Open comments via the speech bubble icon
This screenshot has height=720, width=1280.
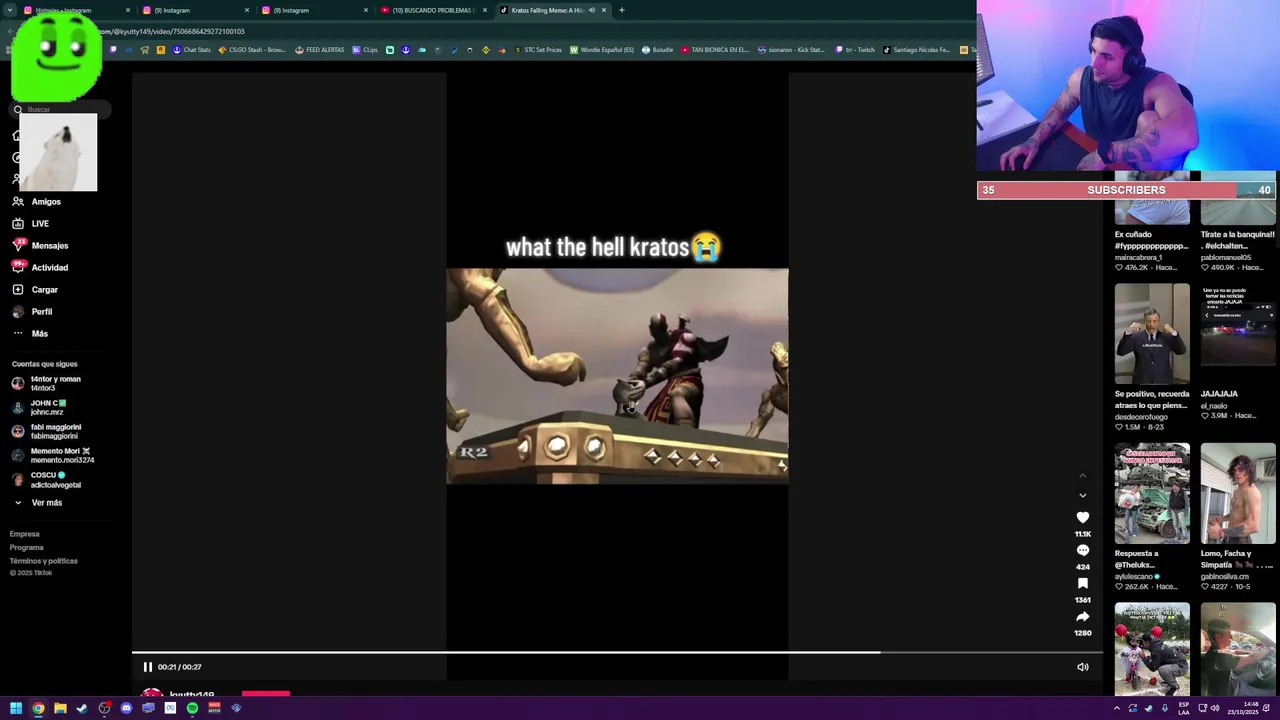[x=1082, y=550]
